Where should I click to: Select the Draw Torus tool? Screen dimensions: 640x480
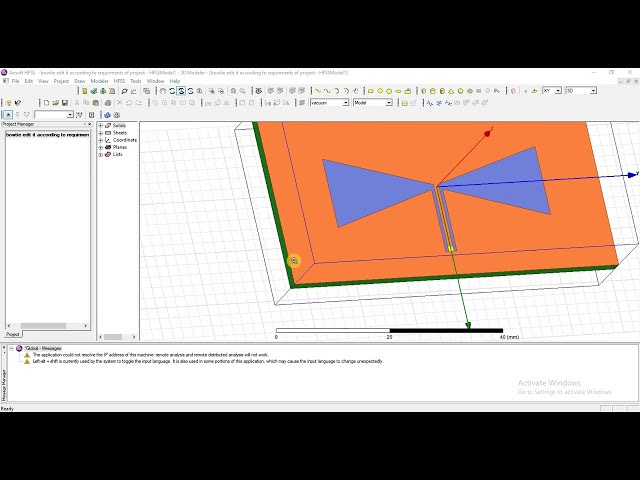coord(470,91)
